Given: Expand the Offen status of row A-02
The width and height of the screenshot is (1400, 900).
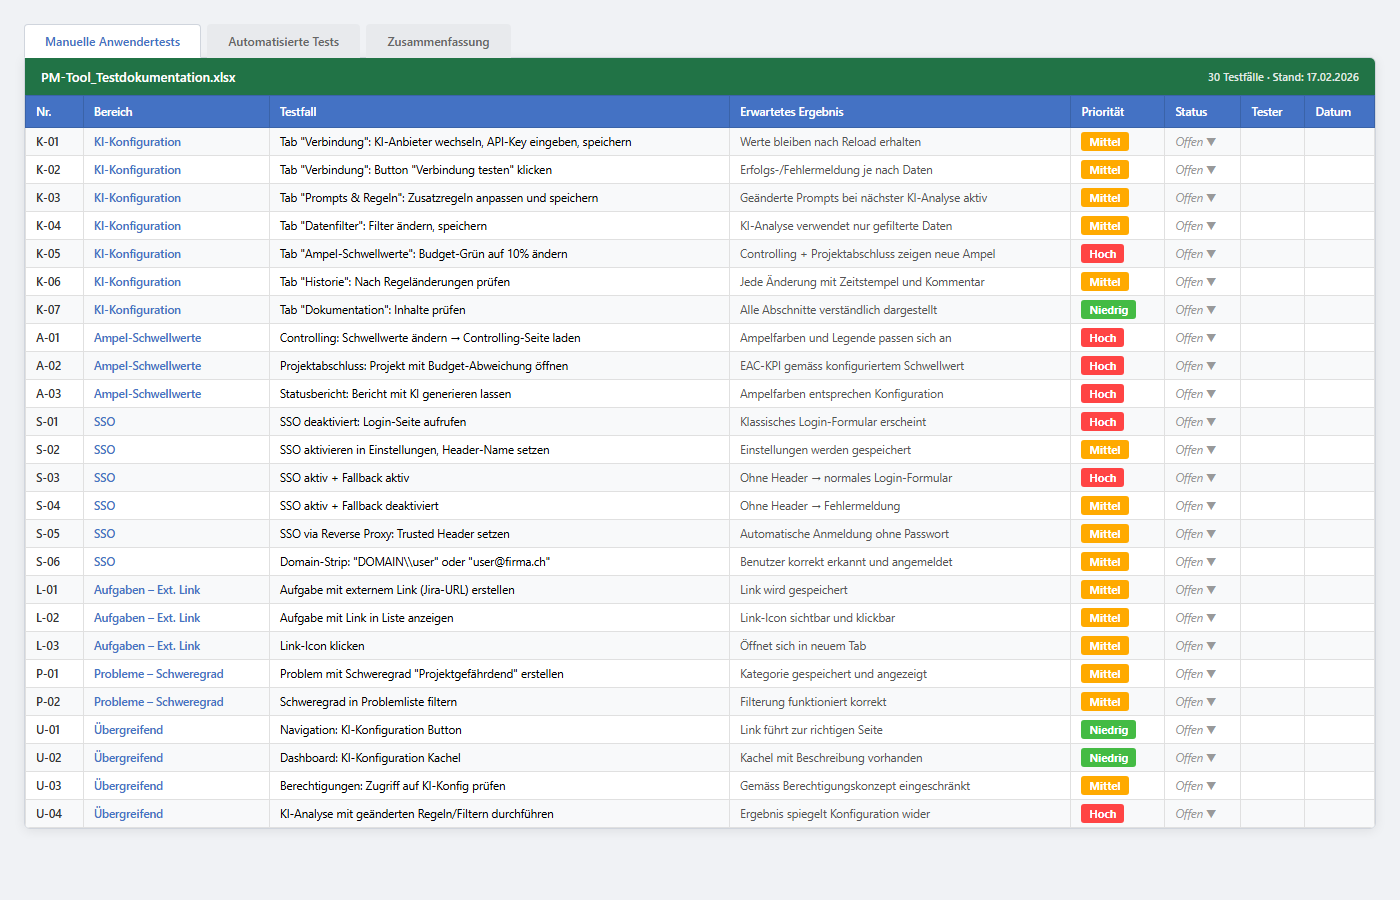Looking at the screenshot, I should pyautogui.click(x=1196, y=366).
